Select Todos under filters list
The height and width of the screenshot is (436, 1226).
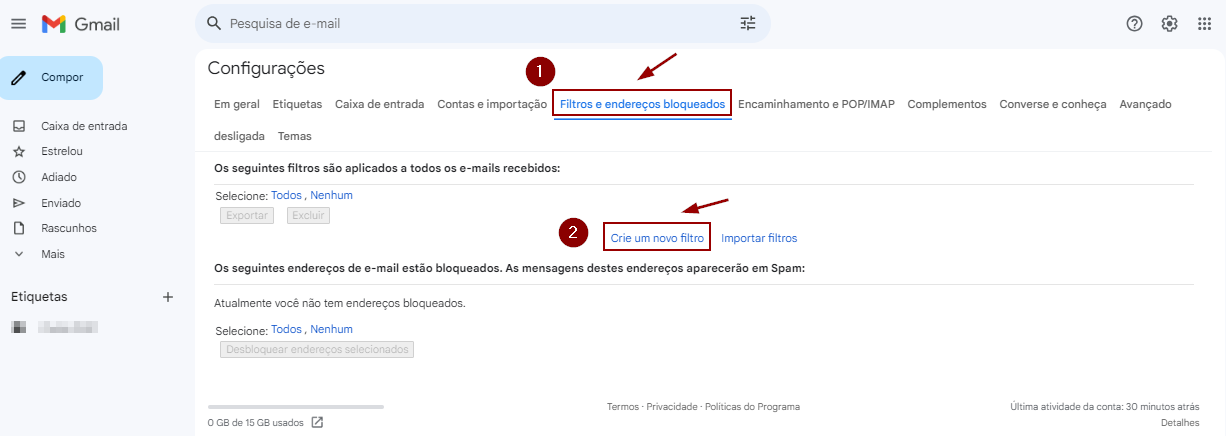(x=286, y=195)
